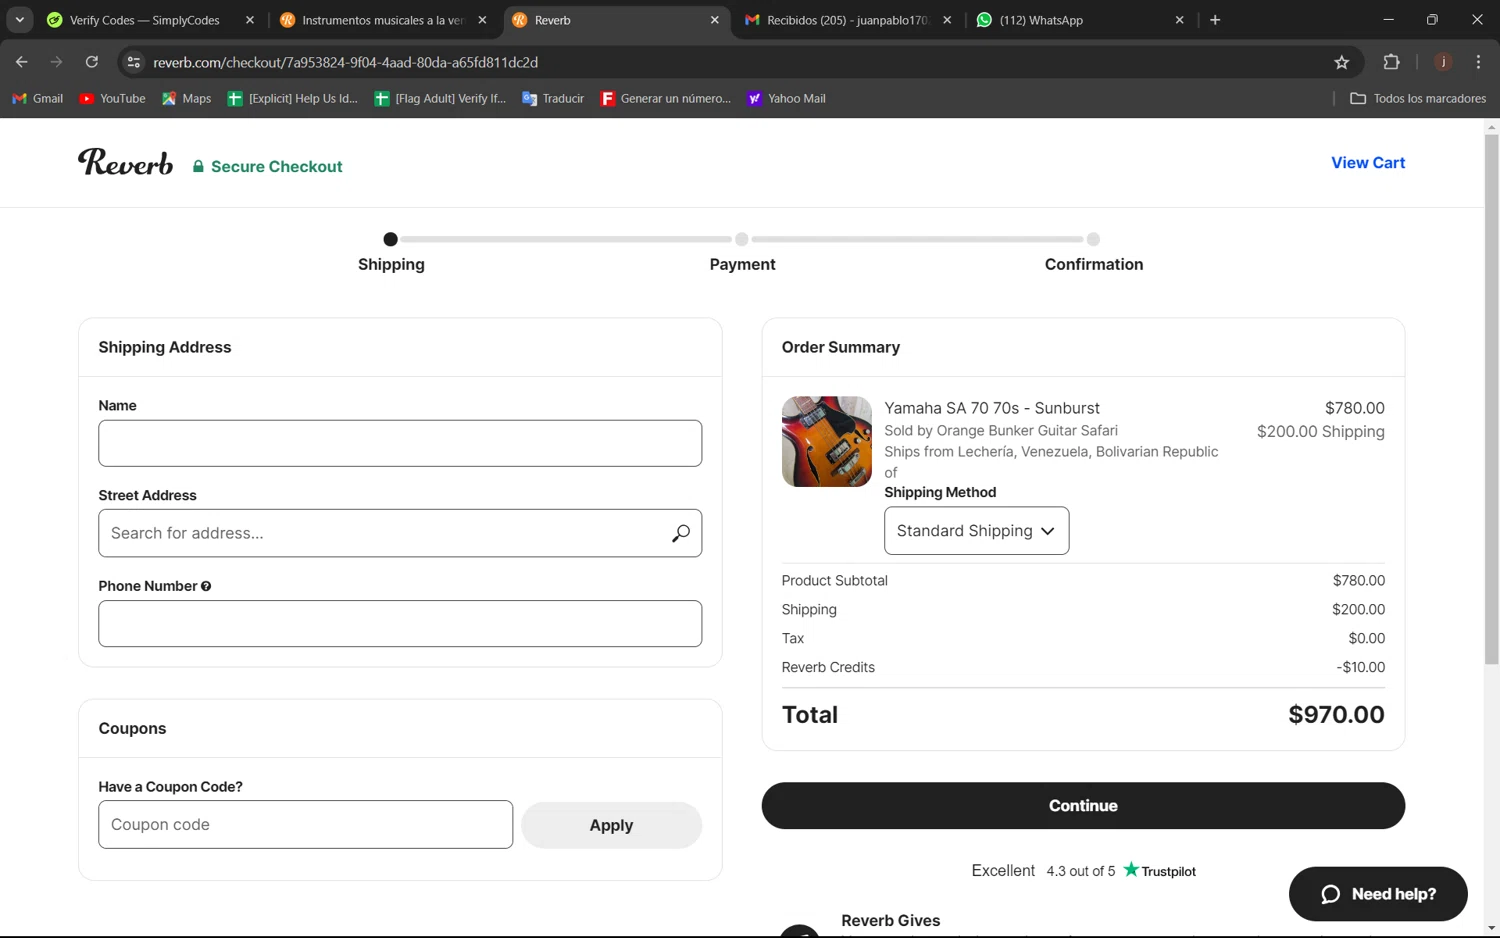Apply the coupon code

[x=611, y=825]
